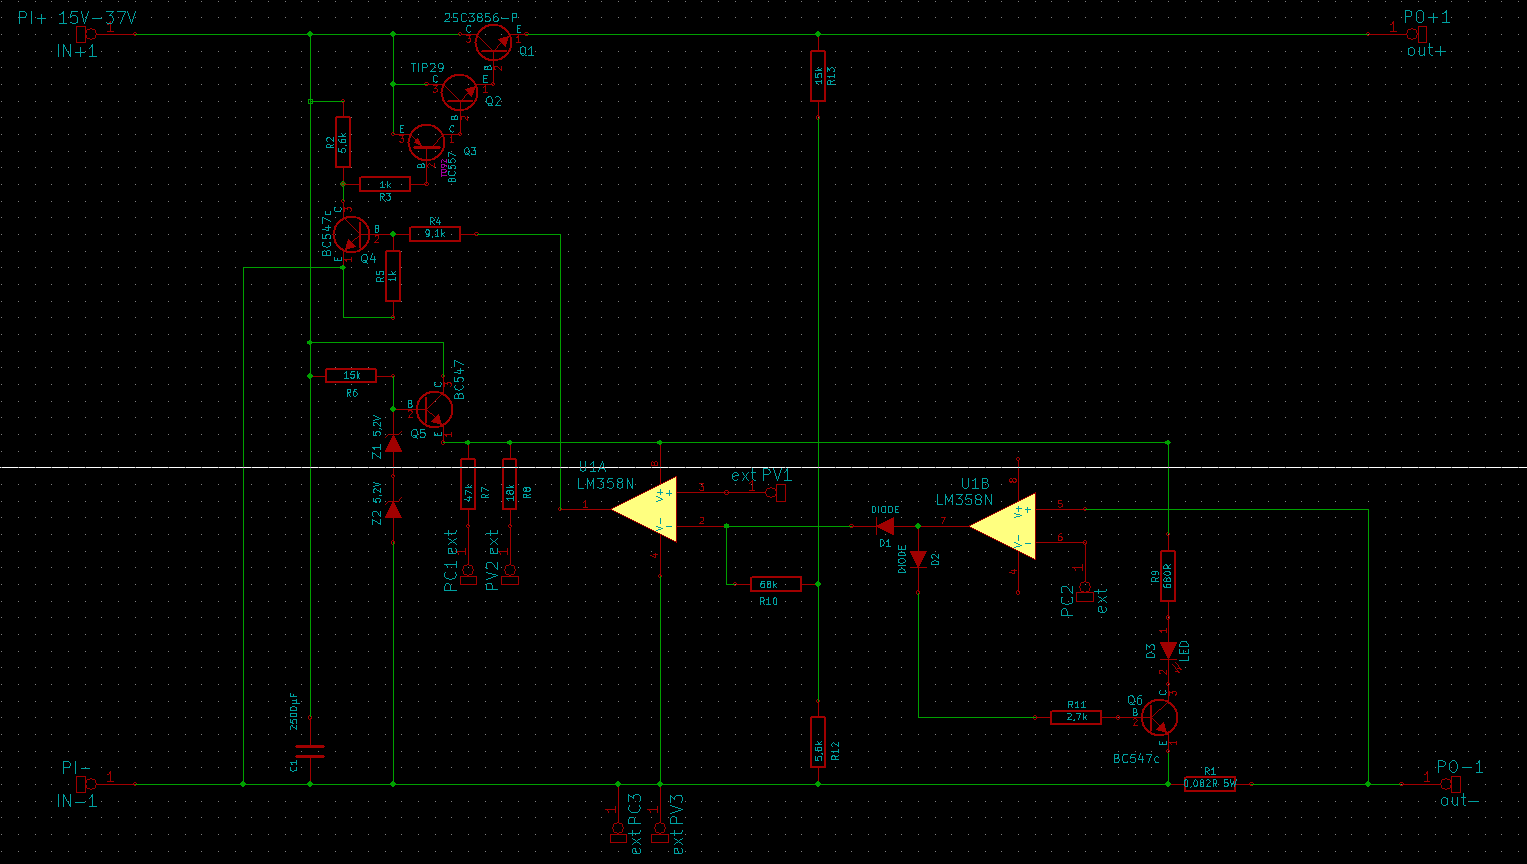Select the PC1 ext connector pad

coord(468,573)
